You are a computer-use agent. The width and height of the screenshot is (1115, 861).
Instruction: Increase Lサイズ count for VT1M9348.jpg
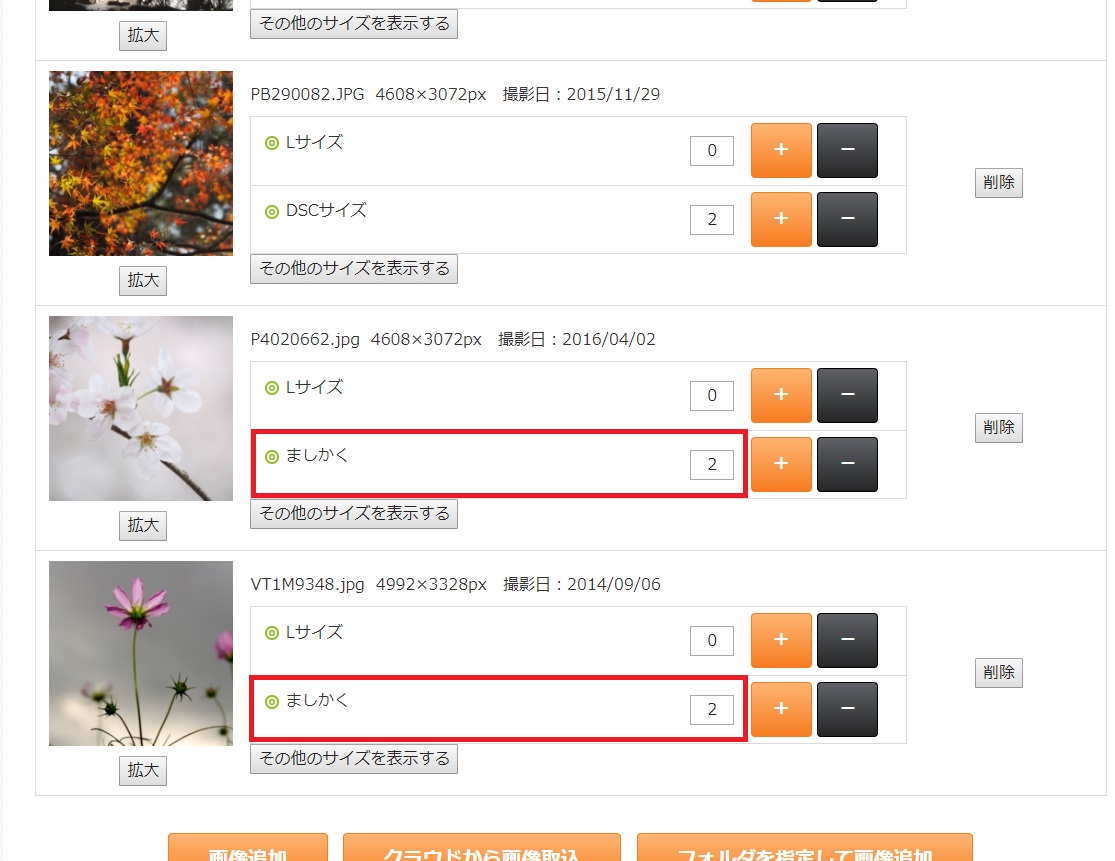(781, 640)
